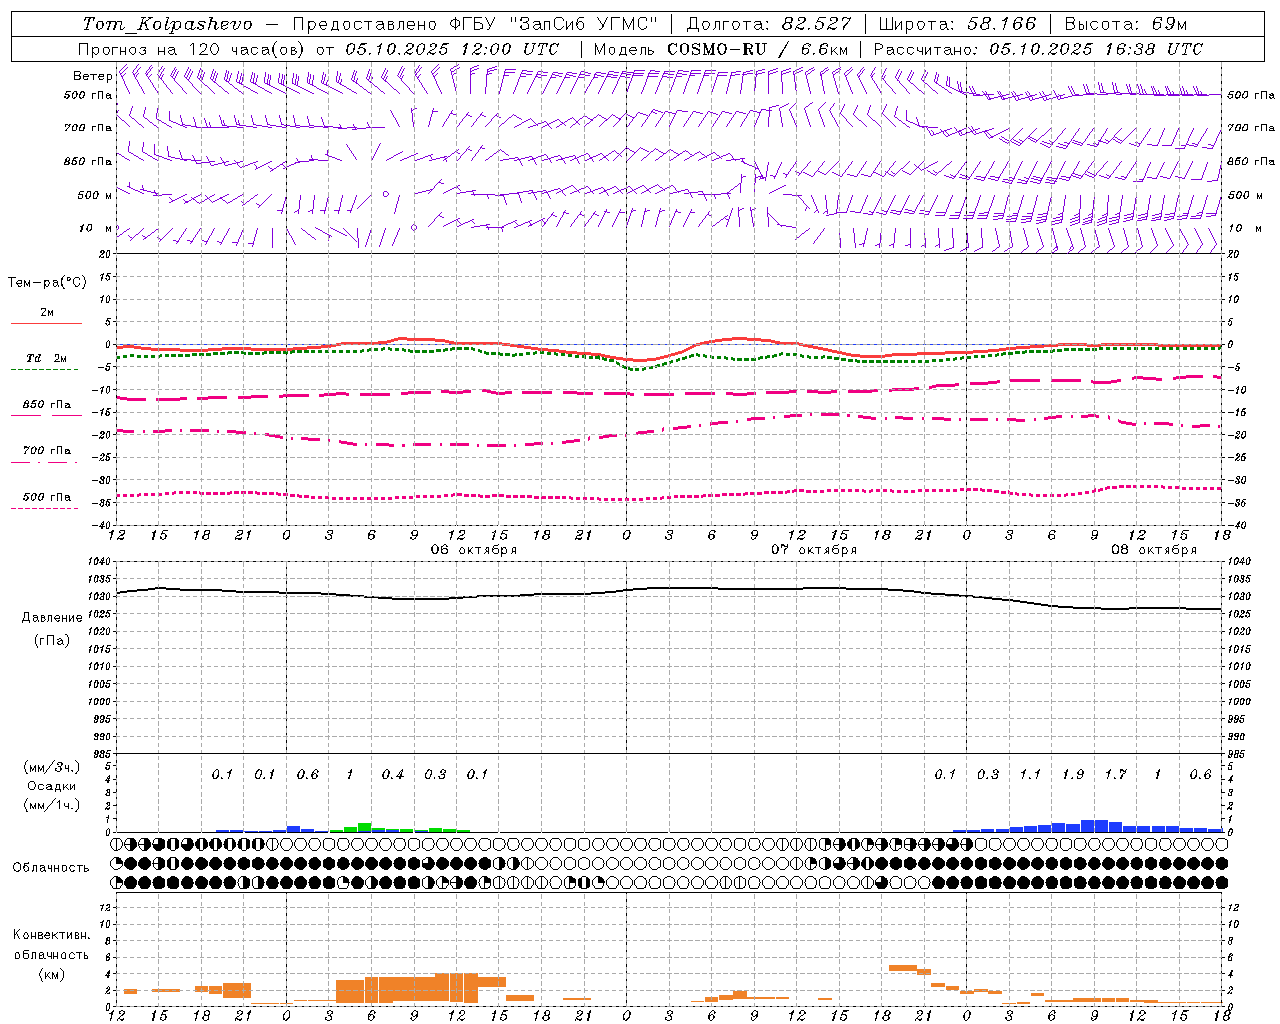Screen dimensions: 1280x1024
Task: Click the Ветер wind panel label
Action: coord(92,76)
